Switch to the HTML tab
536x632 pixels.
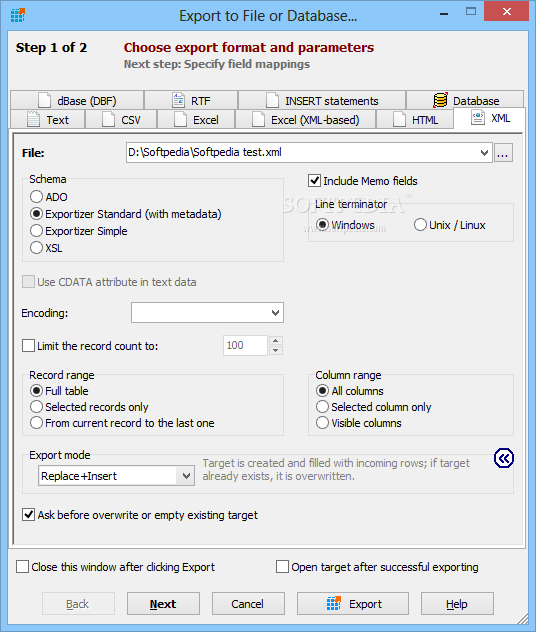pos(415,120)
